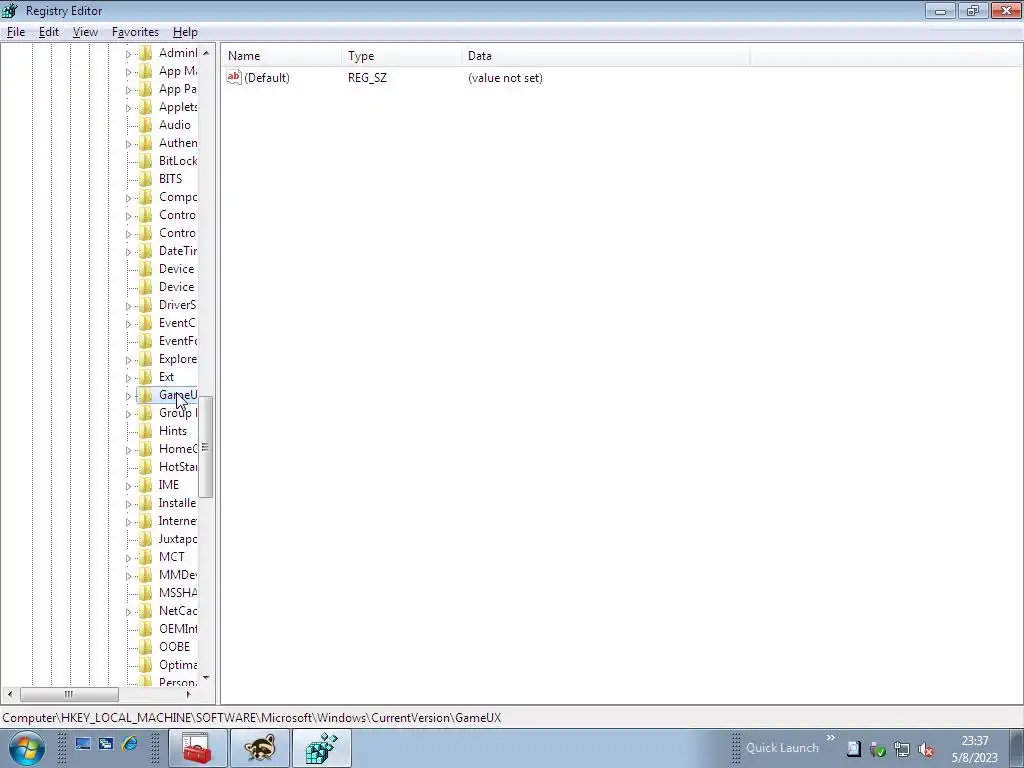Click the Show Desktop quick launch icon

click(x=83, y=744)
